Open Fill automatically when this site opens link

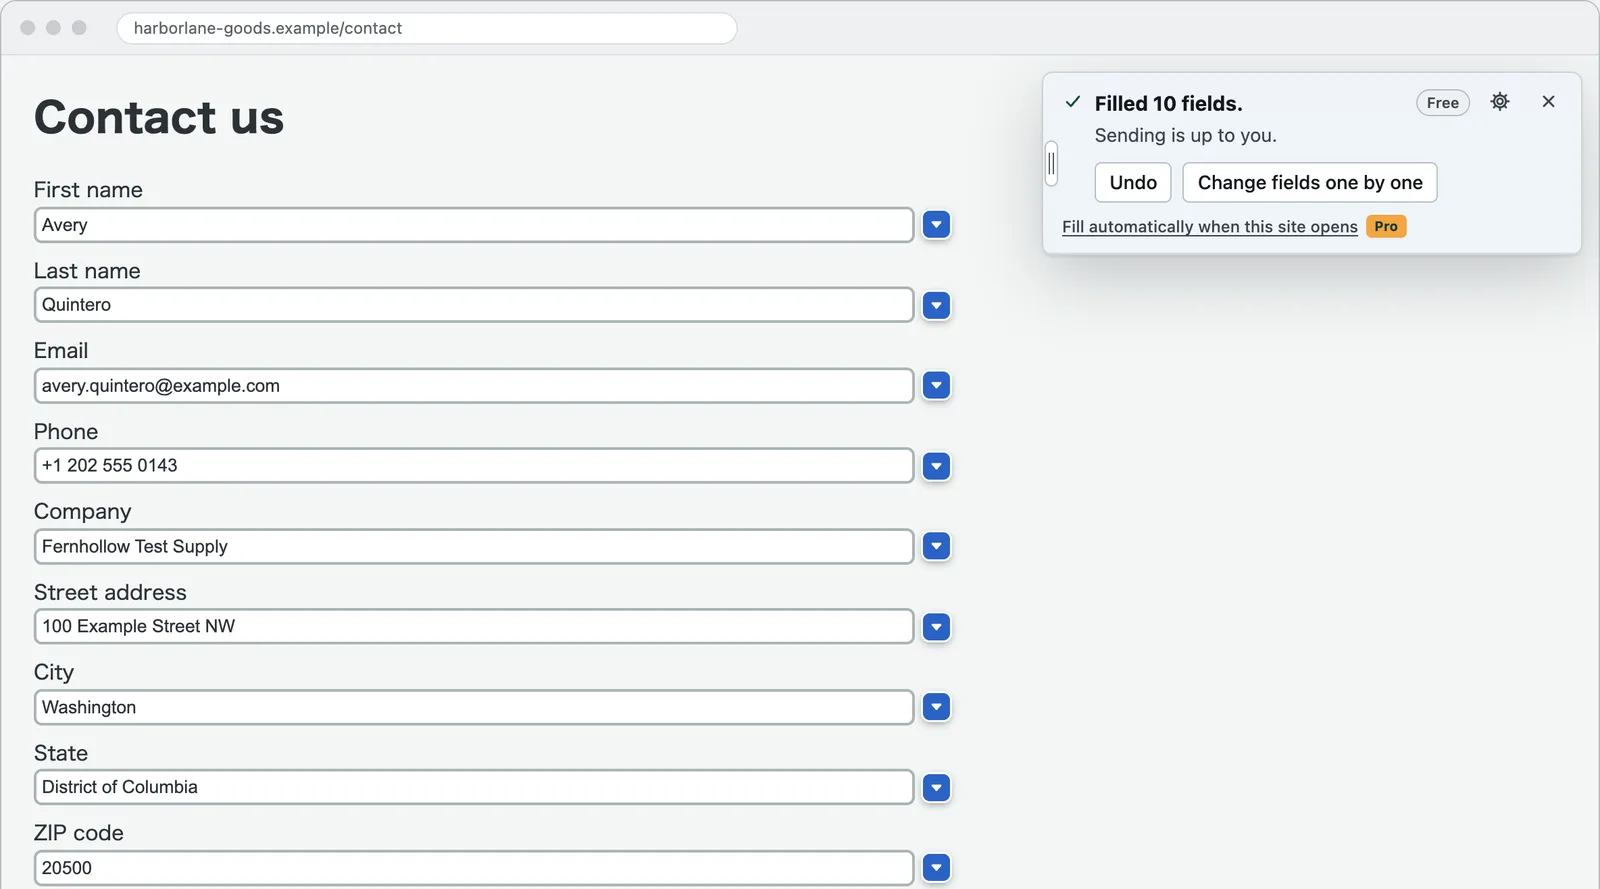pos(1210,227)
